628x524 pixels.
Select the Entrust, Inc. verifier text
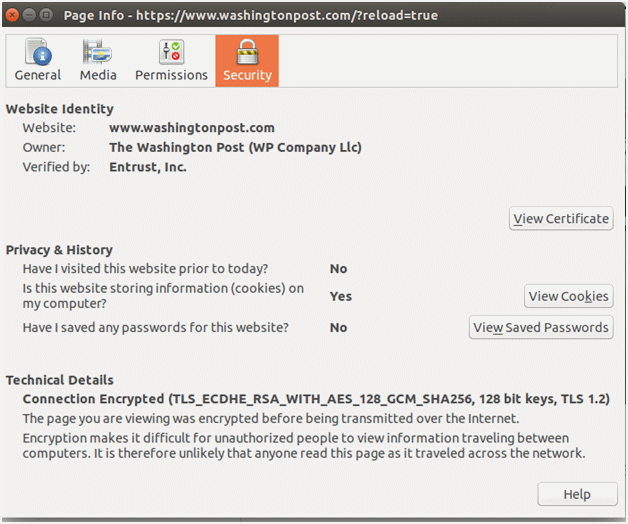click(148, 167)
